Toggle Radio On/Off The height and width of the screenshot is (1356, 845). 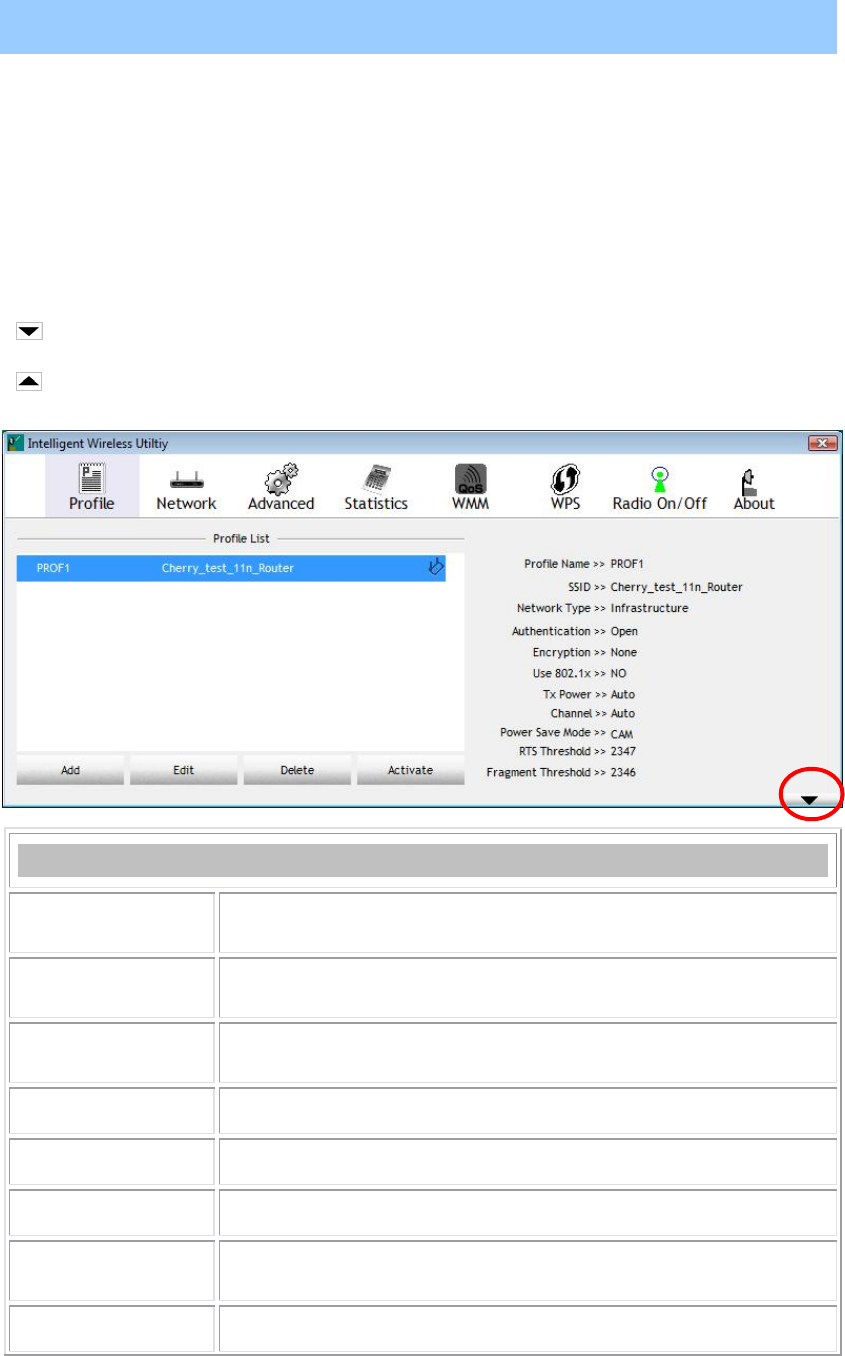click(x=659, y=486)
